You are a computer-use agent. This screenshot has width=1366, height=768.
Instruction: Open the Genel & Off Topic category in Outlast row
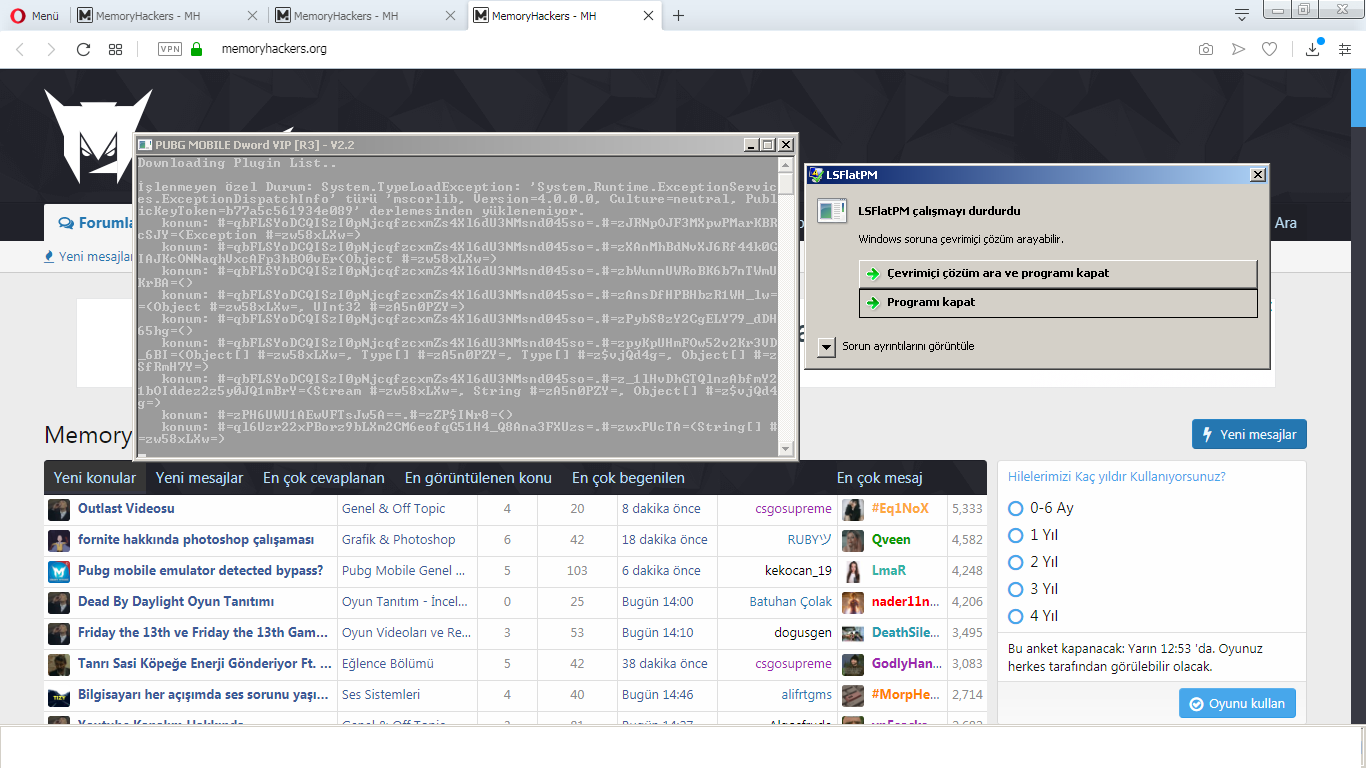coord(394,508)
